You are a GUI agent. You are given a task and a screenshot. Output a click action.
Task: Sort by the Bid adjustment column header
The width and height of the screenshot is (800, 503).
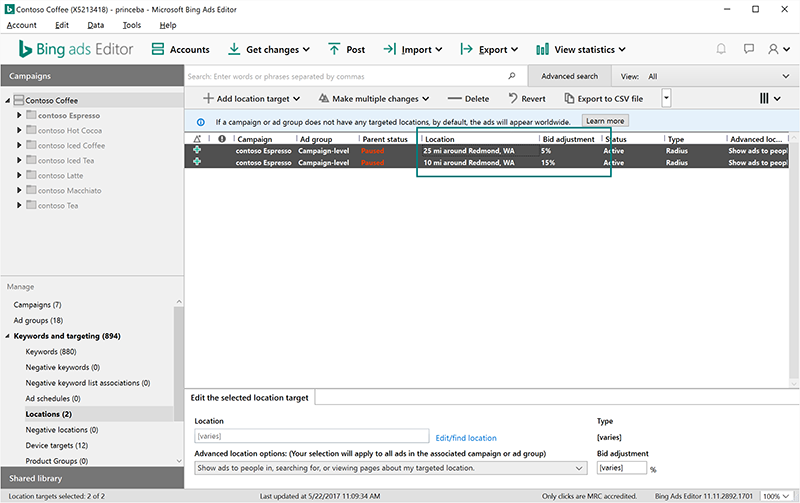click(569, 139)
